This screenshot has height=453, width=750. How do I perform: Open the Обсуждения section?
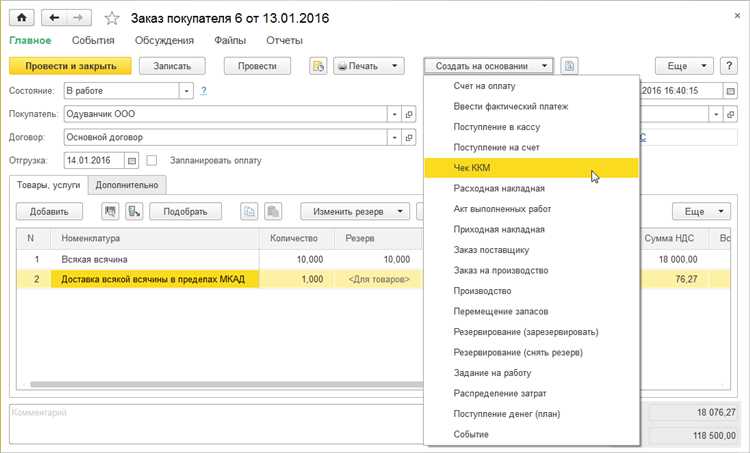click(164, 41)
